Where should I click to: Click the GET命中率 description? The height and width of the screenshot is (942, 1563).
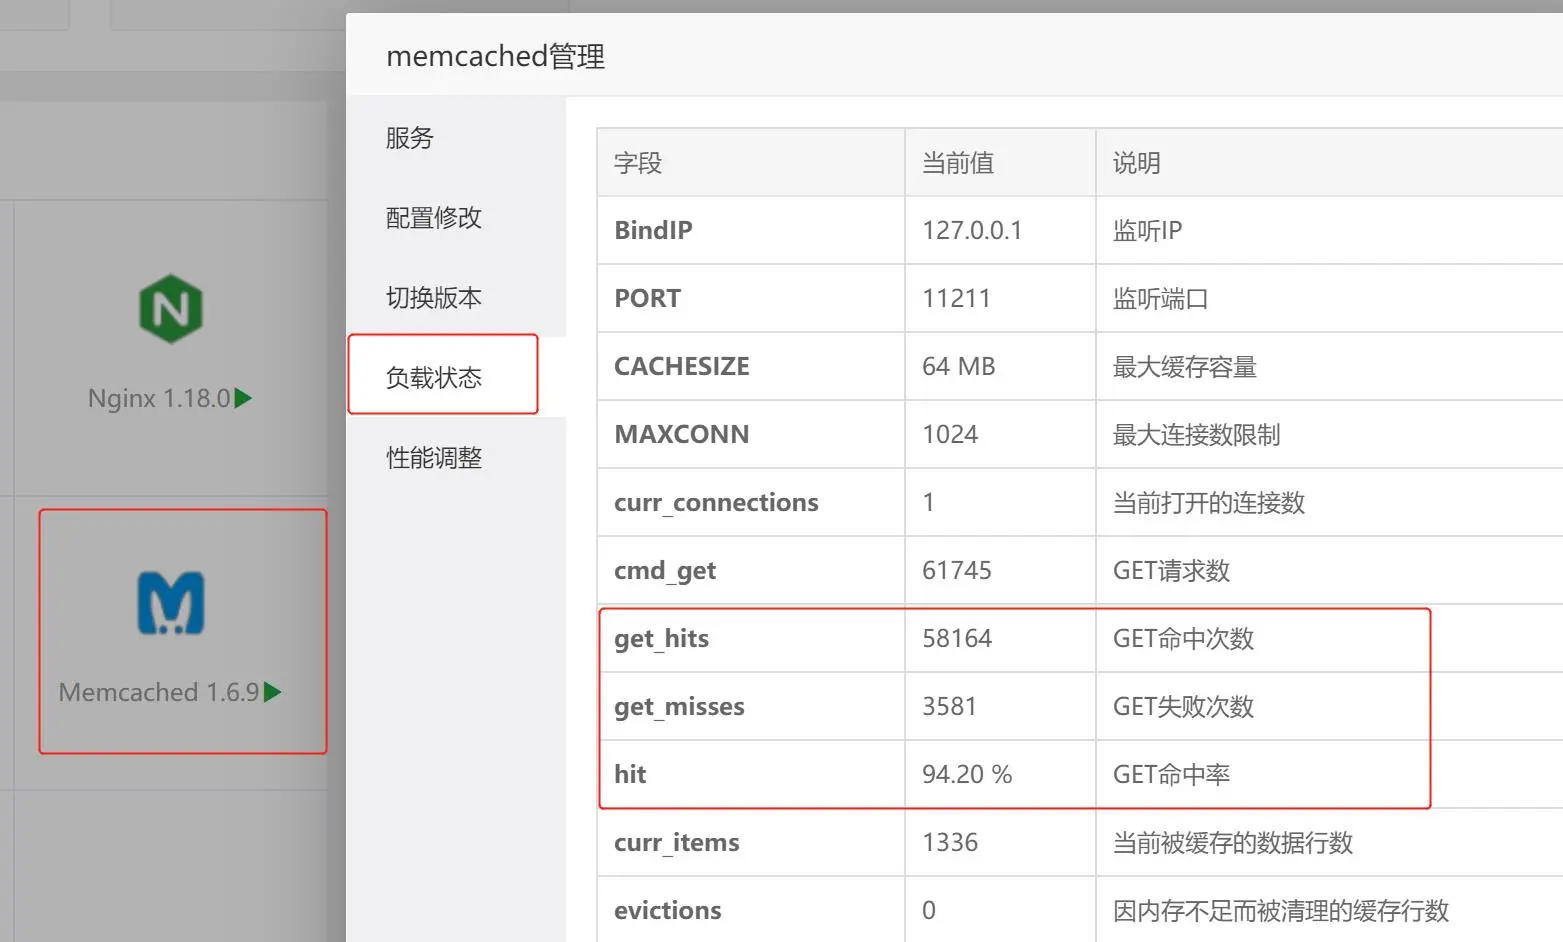[1172, 774]
